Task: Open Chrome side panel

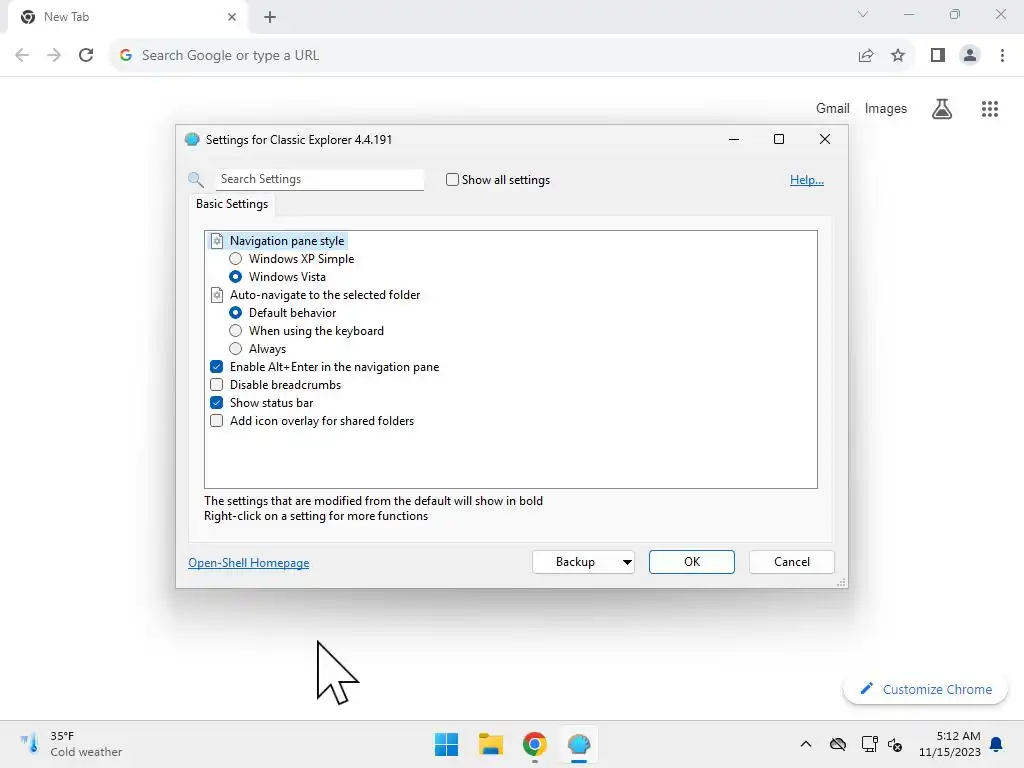Action: pyautogui.click(x=938, y=56)
